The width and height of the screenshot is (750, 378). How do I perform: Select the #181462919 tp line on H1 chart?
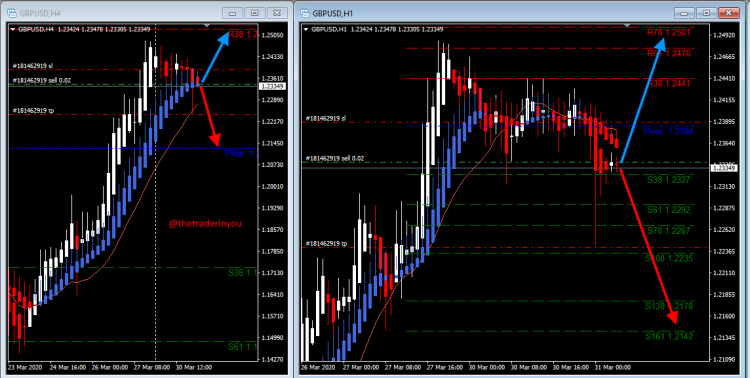tap(327, 244)
